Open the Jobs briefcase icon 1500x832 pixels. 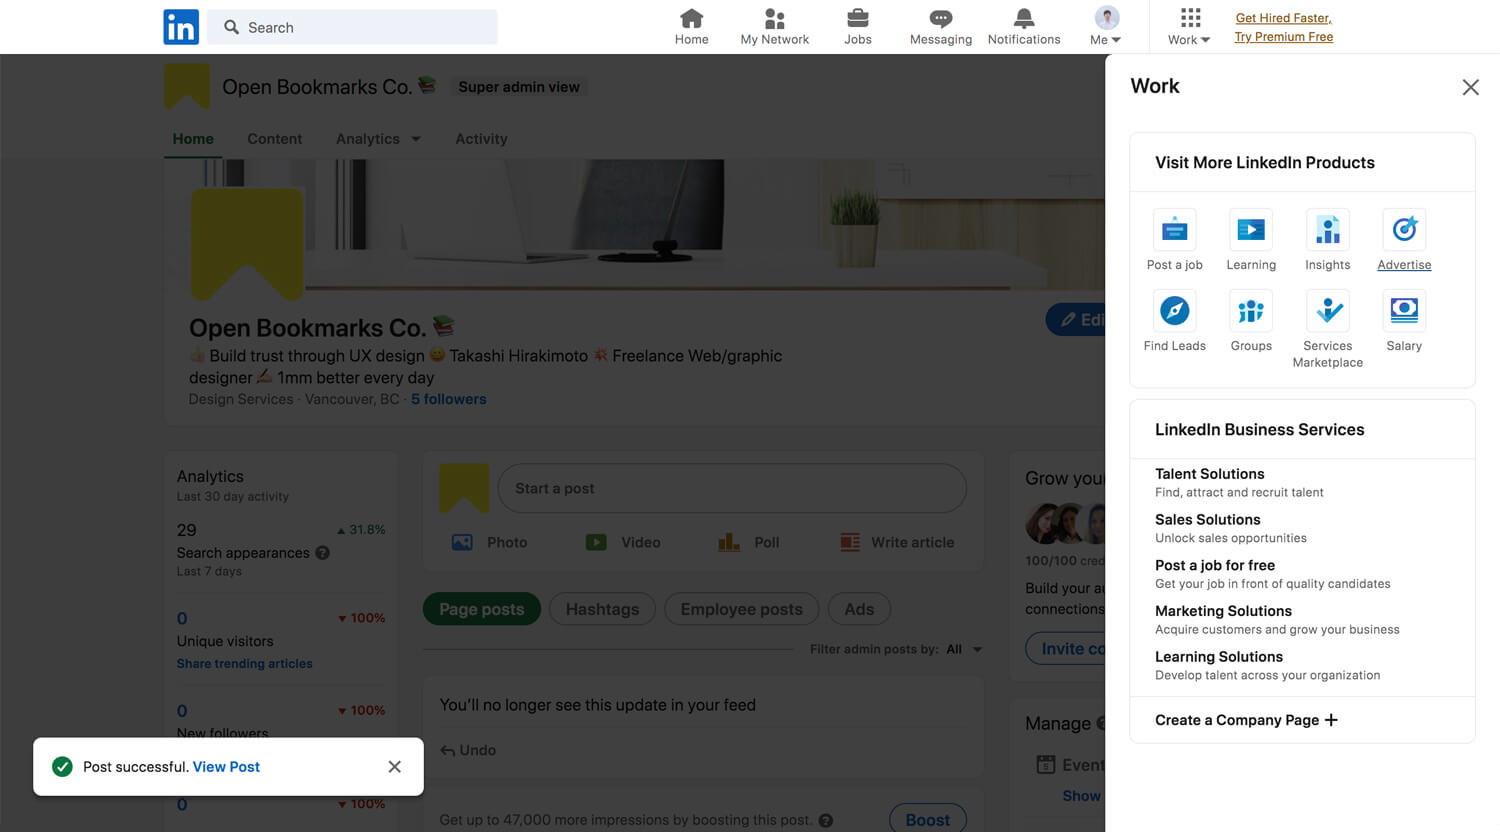pyautogui.click(x=857, y=27)
